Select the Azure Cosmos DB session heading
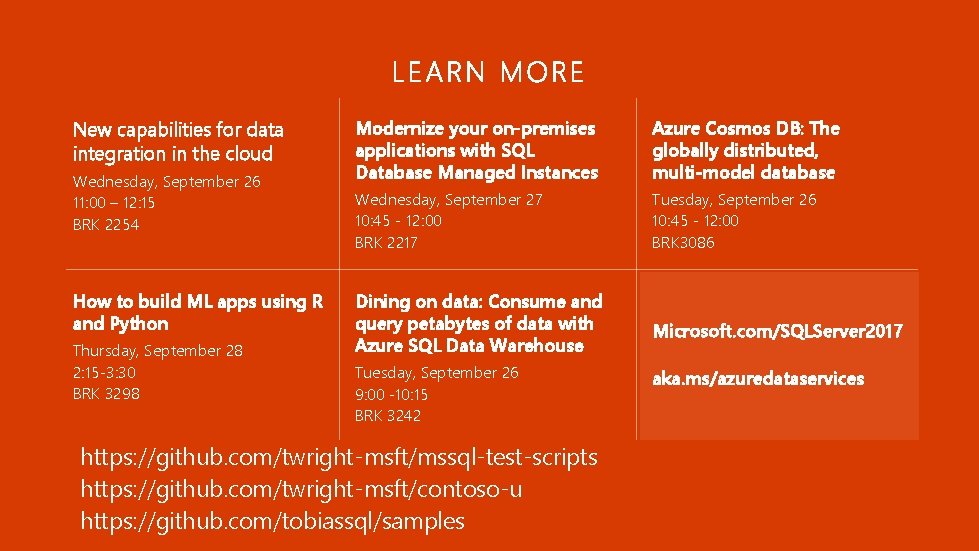 pos(745,150)
